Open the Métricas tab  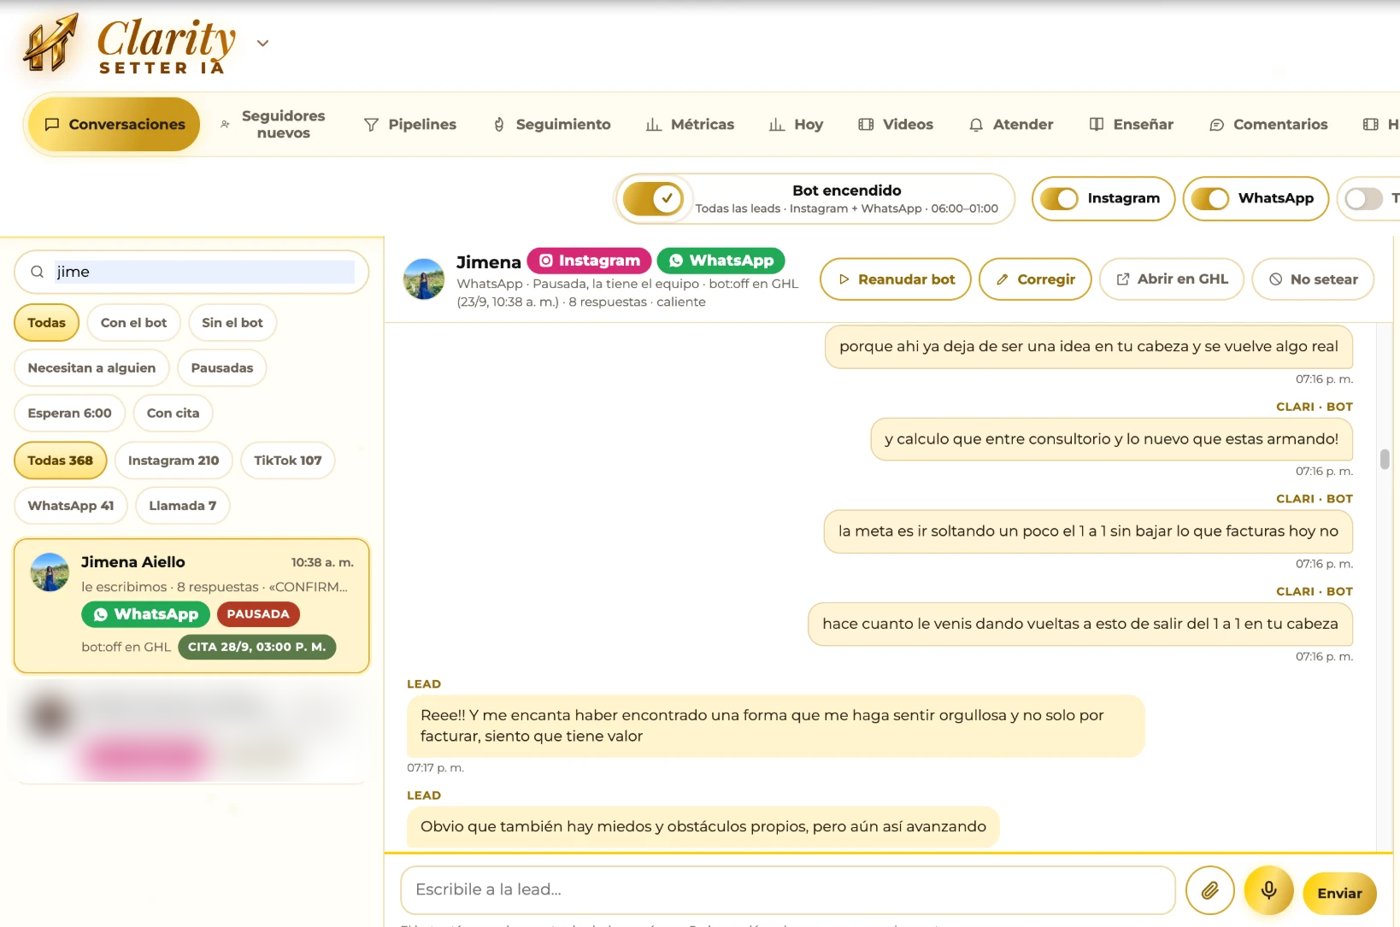click(x=690, y=124)
